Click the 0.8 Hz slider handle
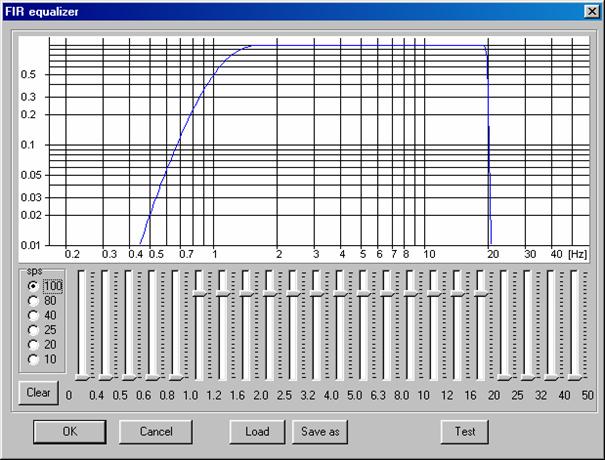Viewport: 605px width, 460px height. coord(176,377)
